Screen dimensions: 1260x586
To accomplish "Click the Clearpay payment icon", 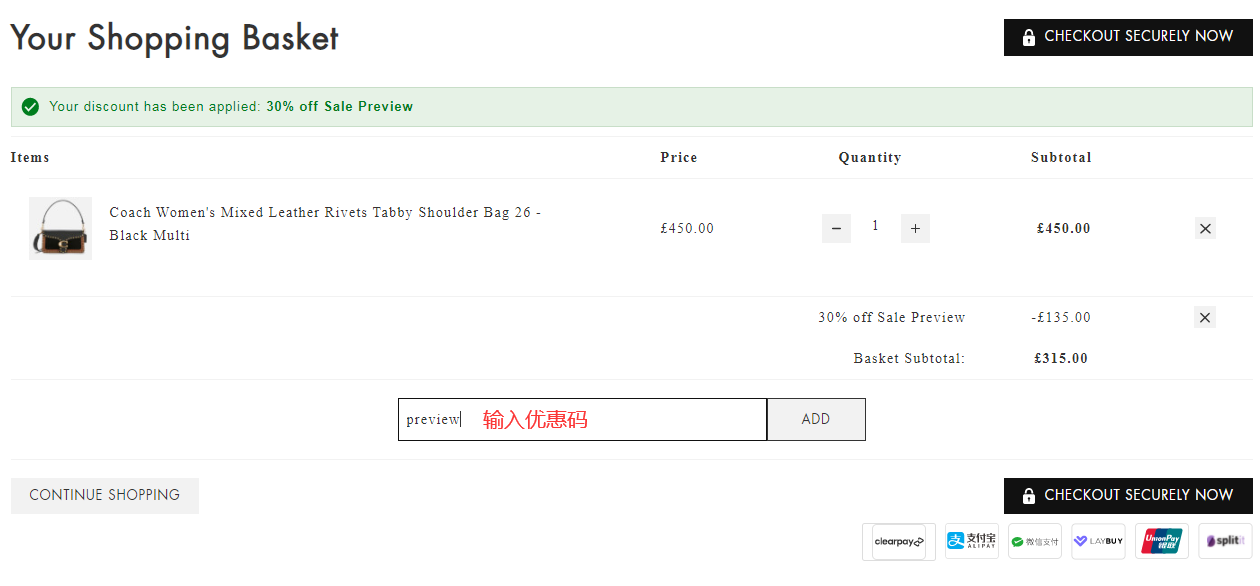I will [899, 541].
